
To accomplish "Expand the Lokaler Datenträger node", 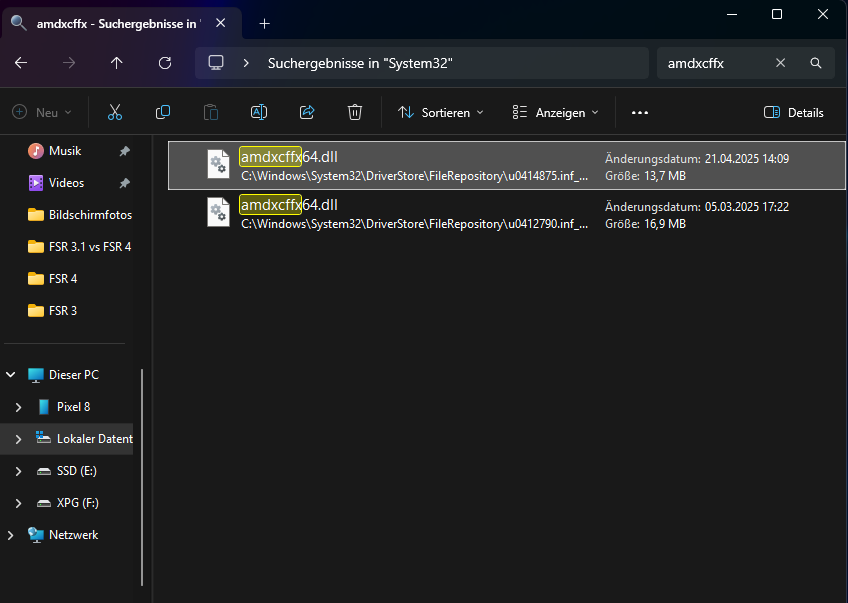I will (18, 439).
